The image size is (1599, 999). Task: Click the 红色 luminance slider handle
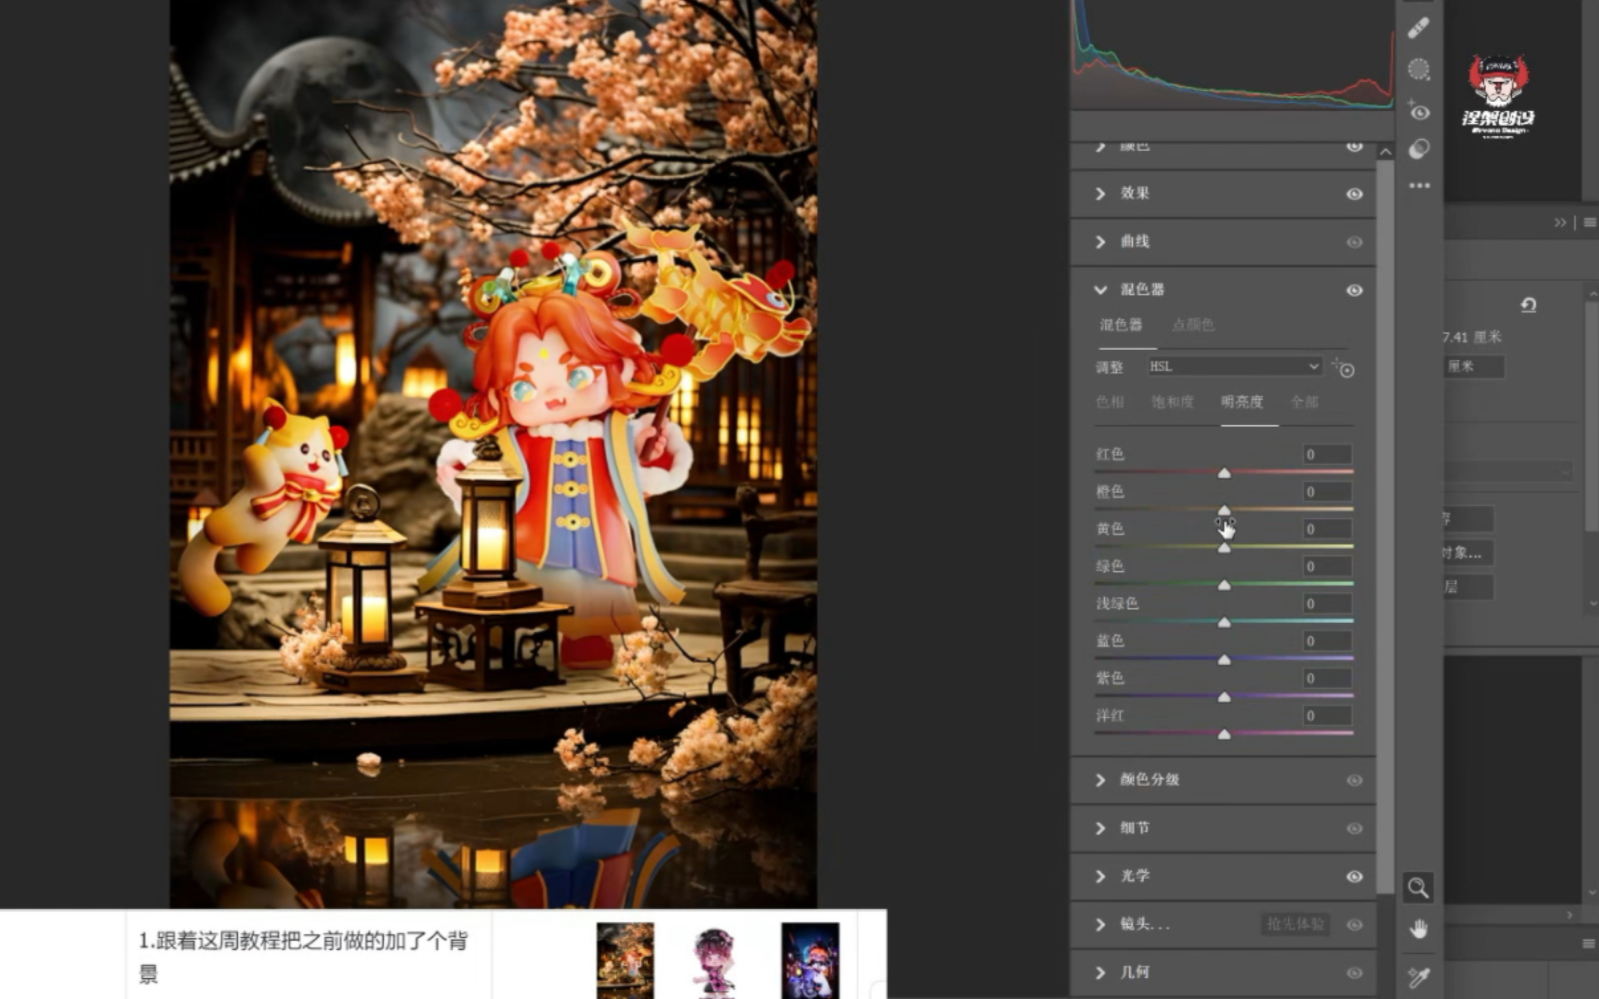click(1224, 472)
